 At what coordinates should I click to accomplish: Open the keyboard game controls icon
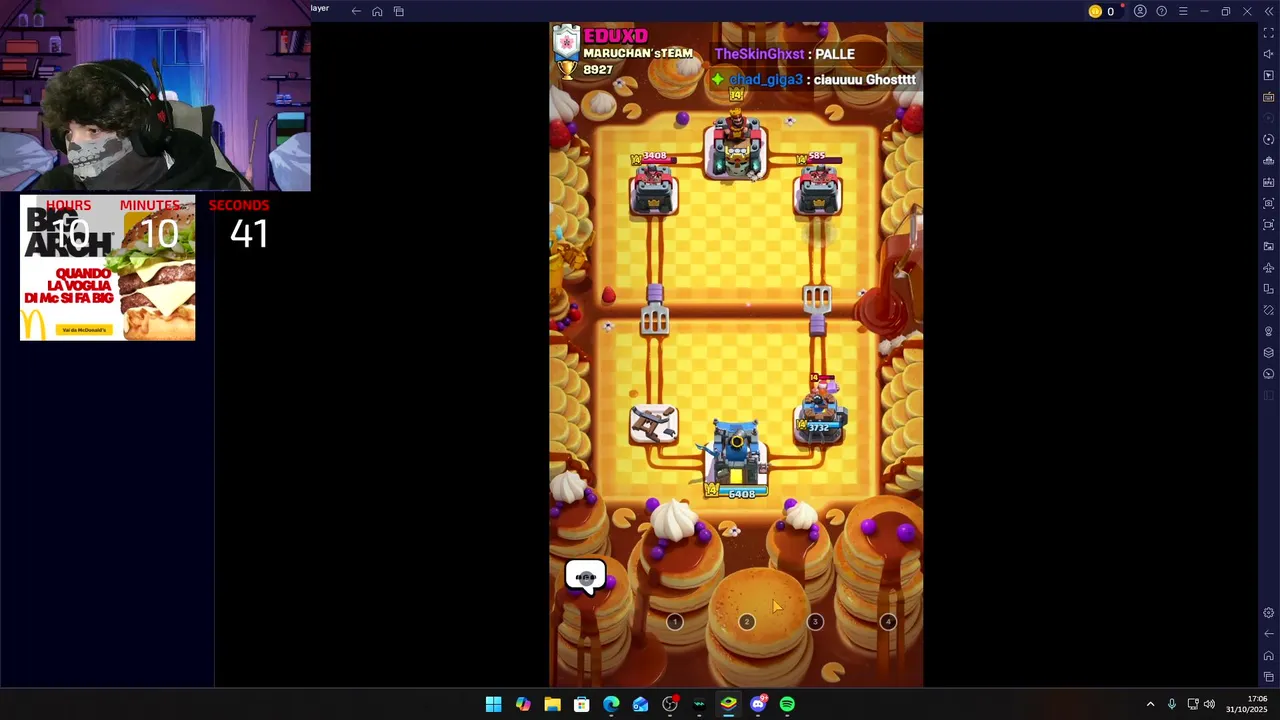[1268, 97]
